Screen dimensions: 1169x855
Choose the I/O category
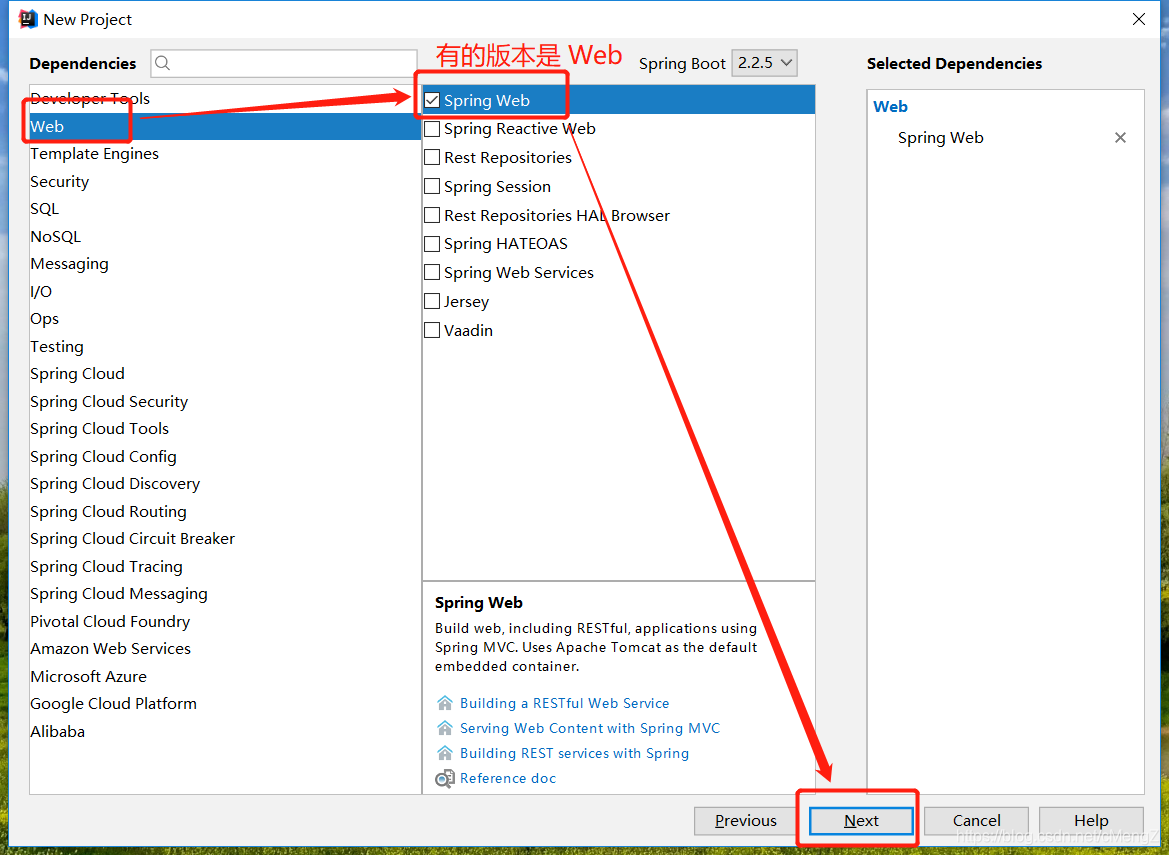225,291
